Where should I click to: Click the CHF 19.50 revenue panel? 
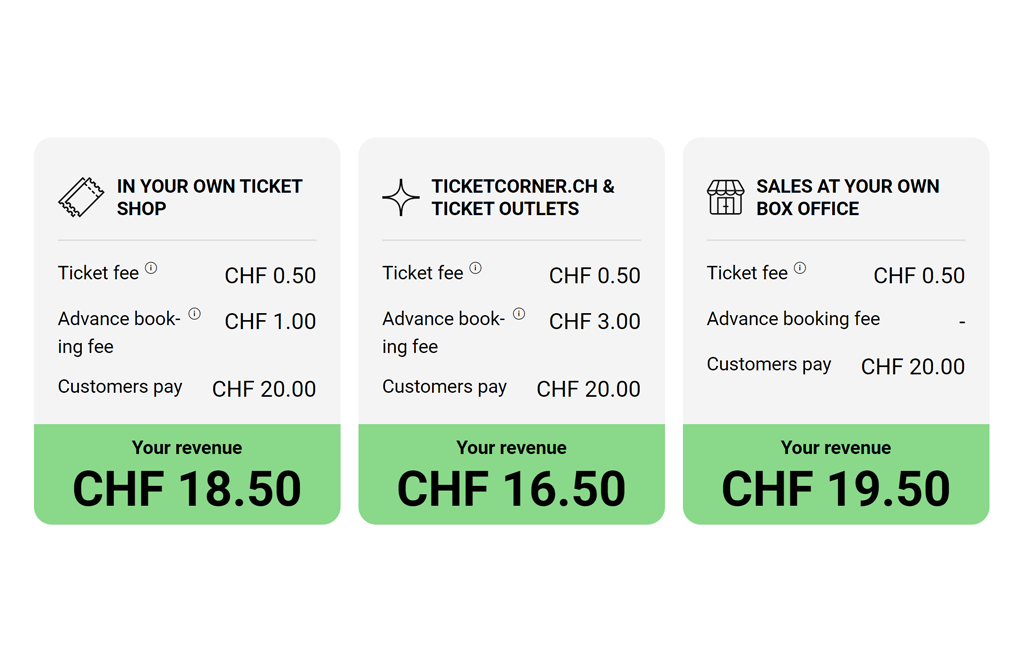(836, 475)
